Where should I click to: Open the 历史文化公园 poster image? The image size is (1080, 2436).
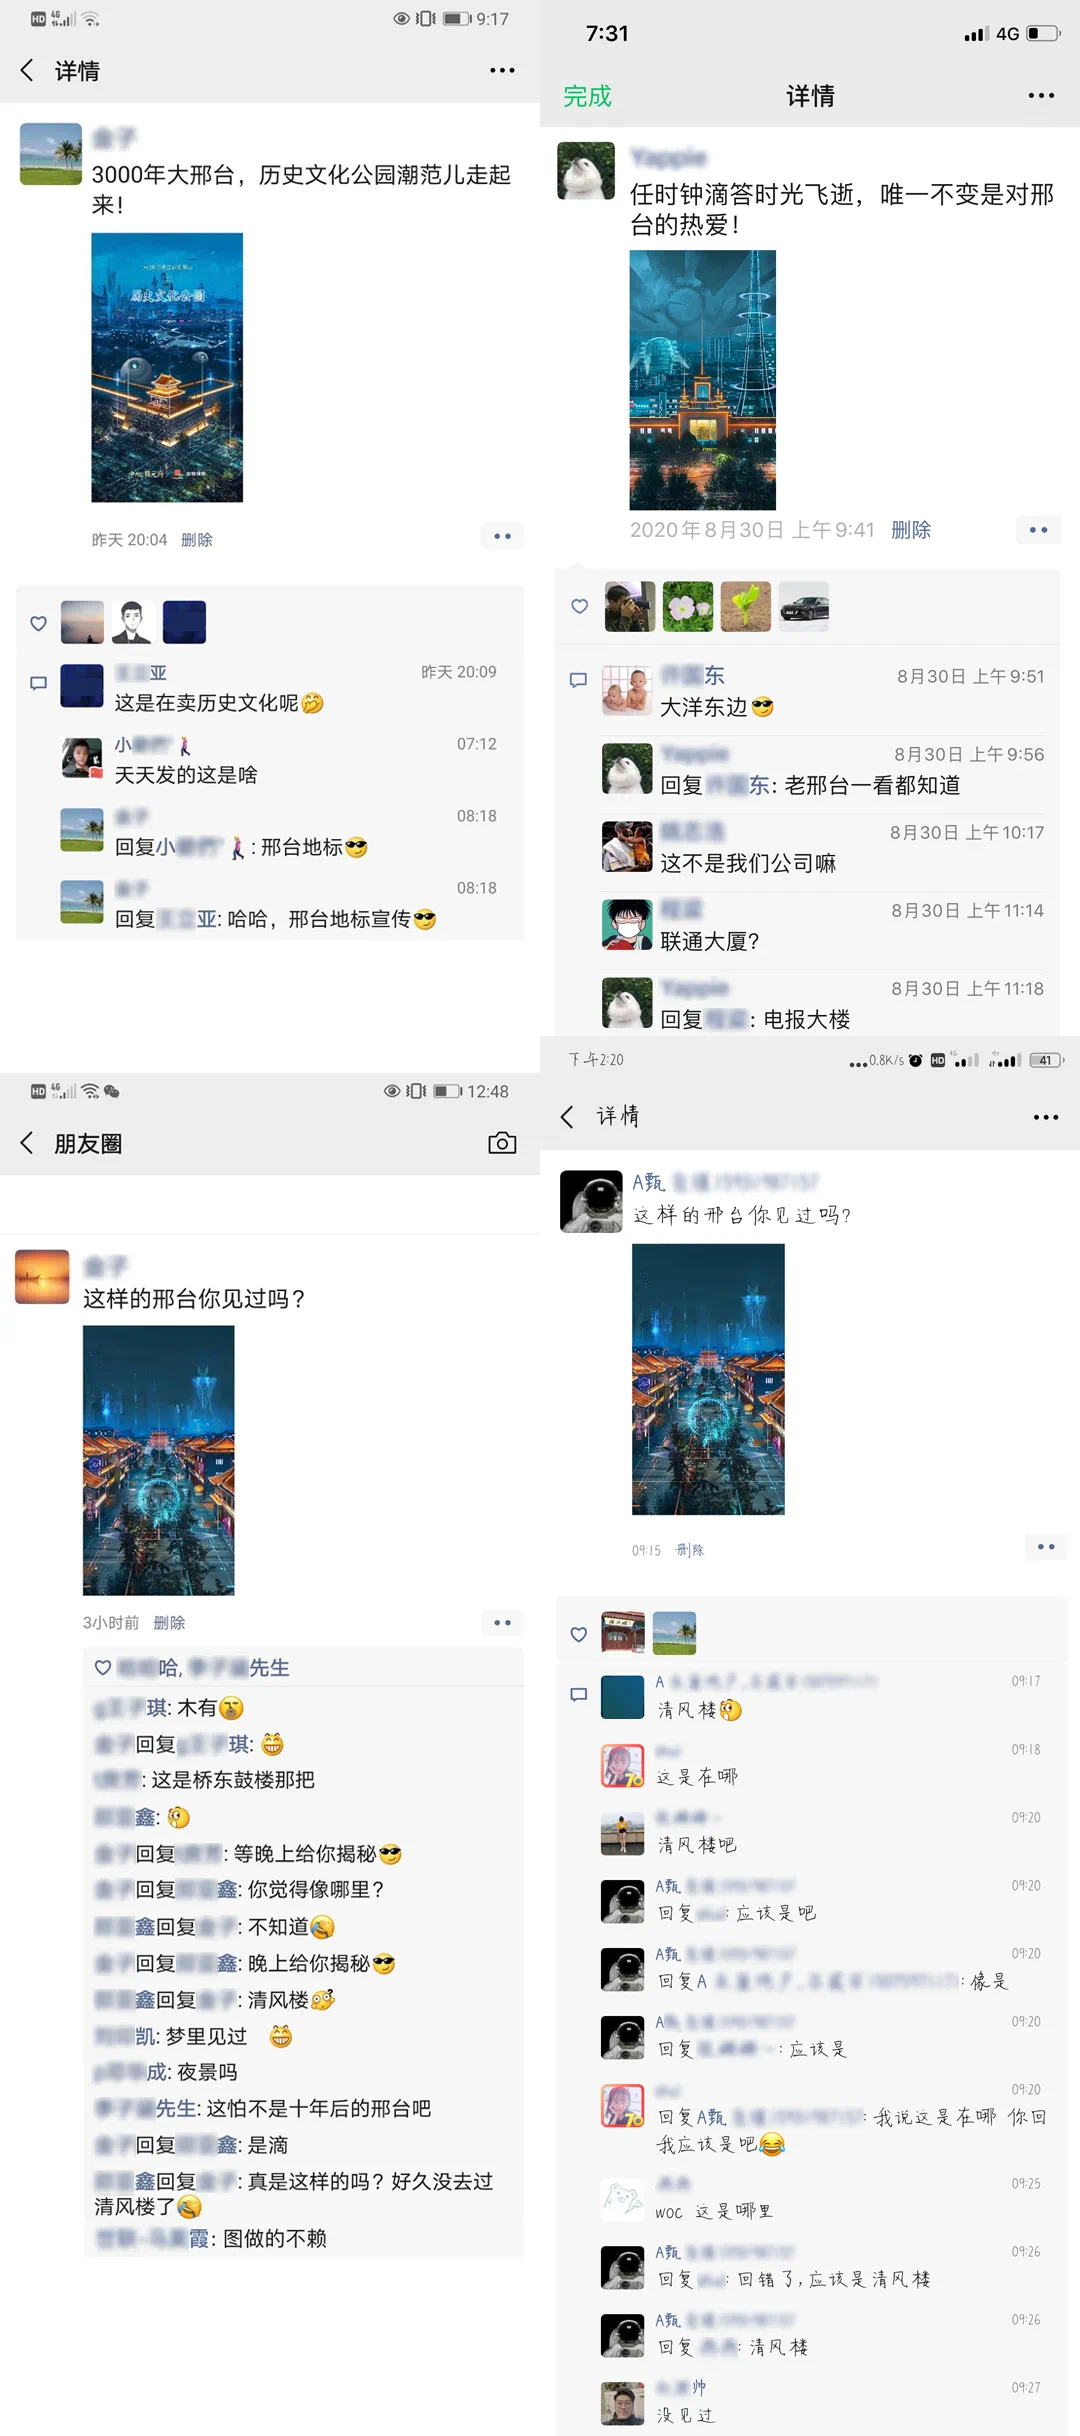pos(167,367)
